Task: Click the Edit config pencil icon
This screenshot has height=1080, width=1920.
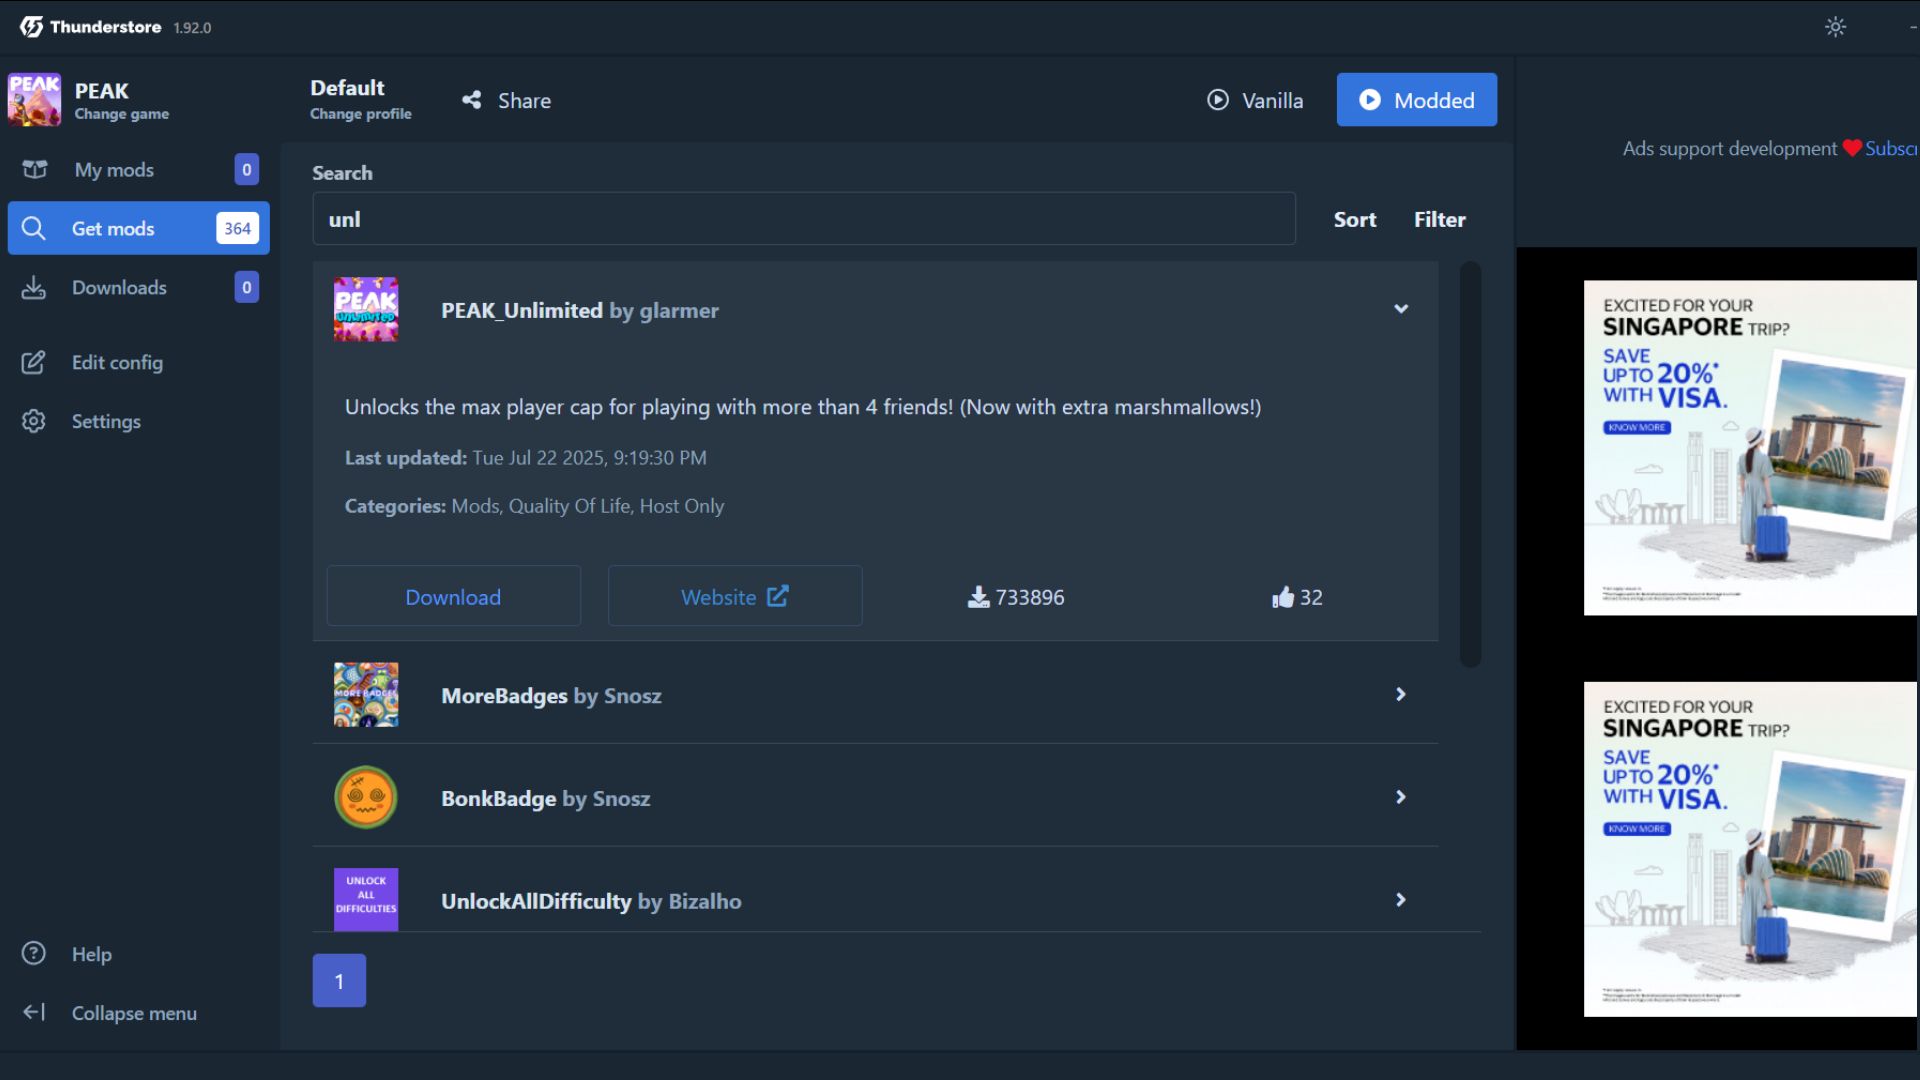Action: pos(34,362)
